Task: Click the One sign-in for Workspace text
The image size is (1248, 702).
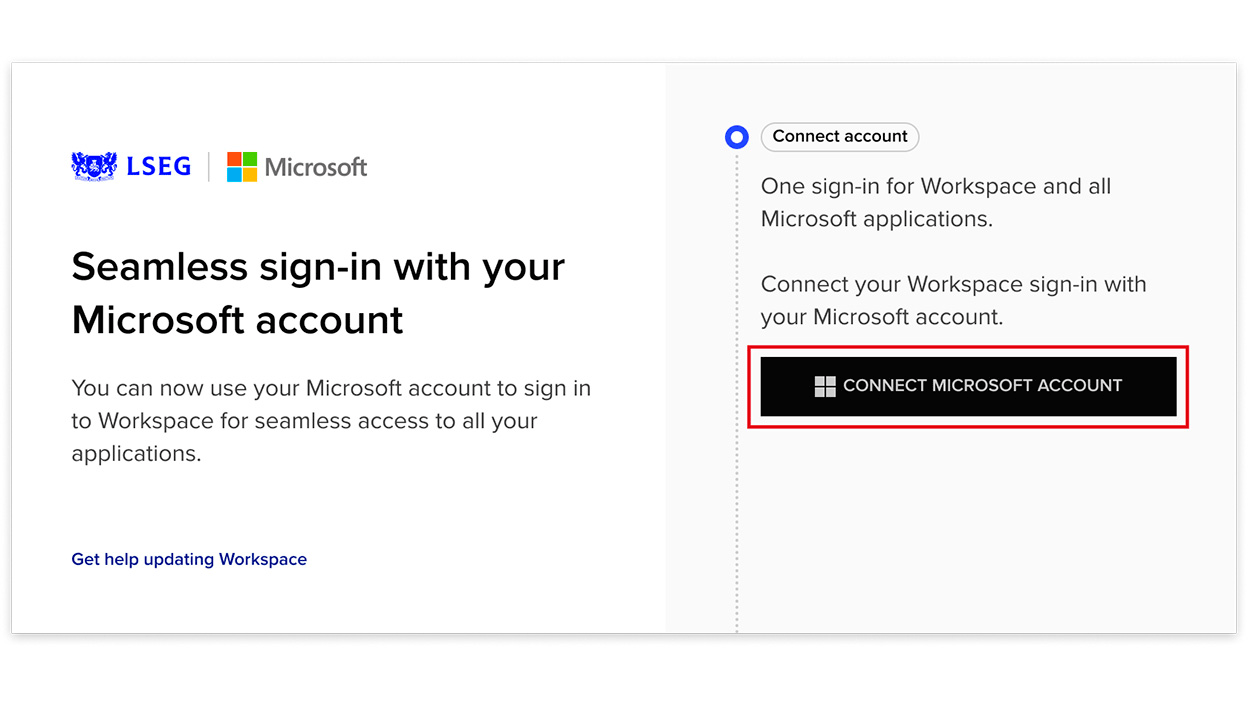Action: pyautogui.click(x=936, y=202)
